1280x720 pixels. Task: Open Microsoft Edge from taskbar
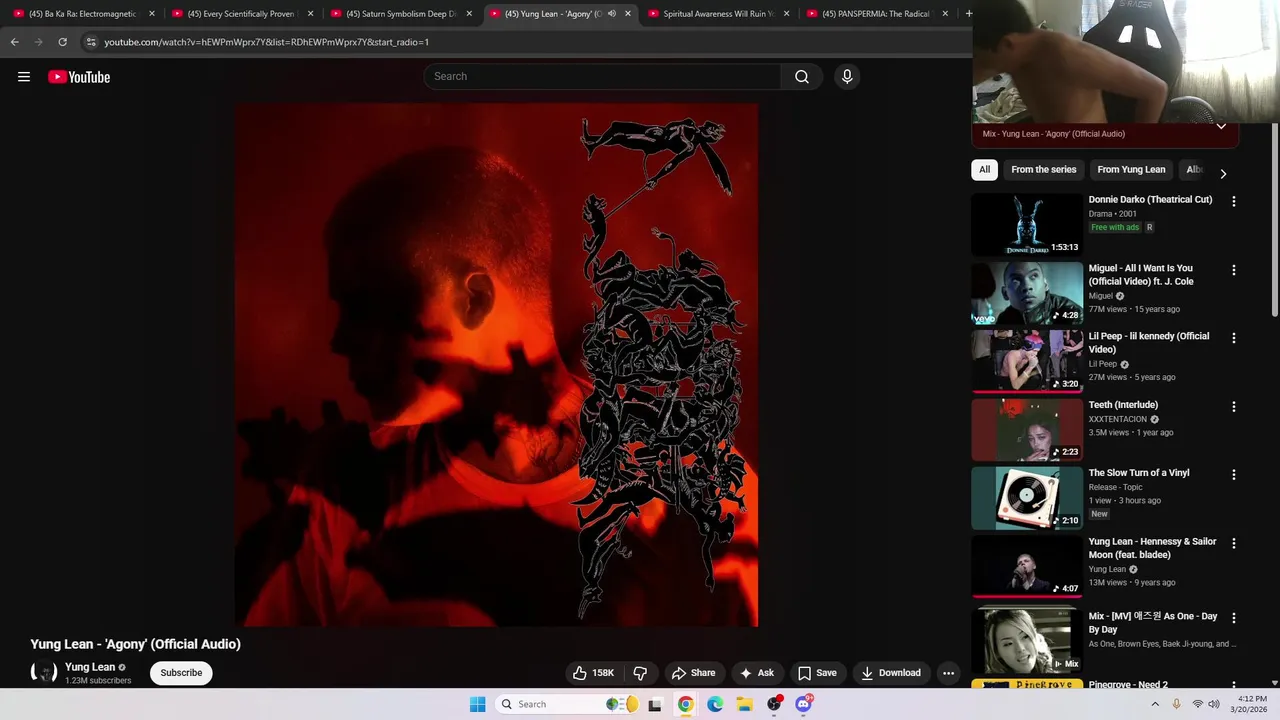pos(715,704)
